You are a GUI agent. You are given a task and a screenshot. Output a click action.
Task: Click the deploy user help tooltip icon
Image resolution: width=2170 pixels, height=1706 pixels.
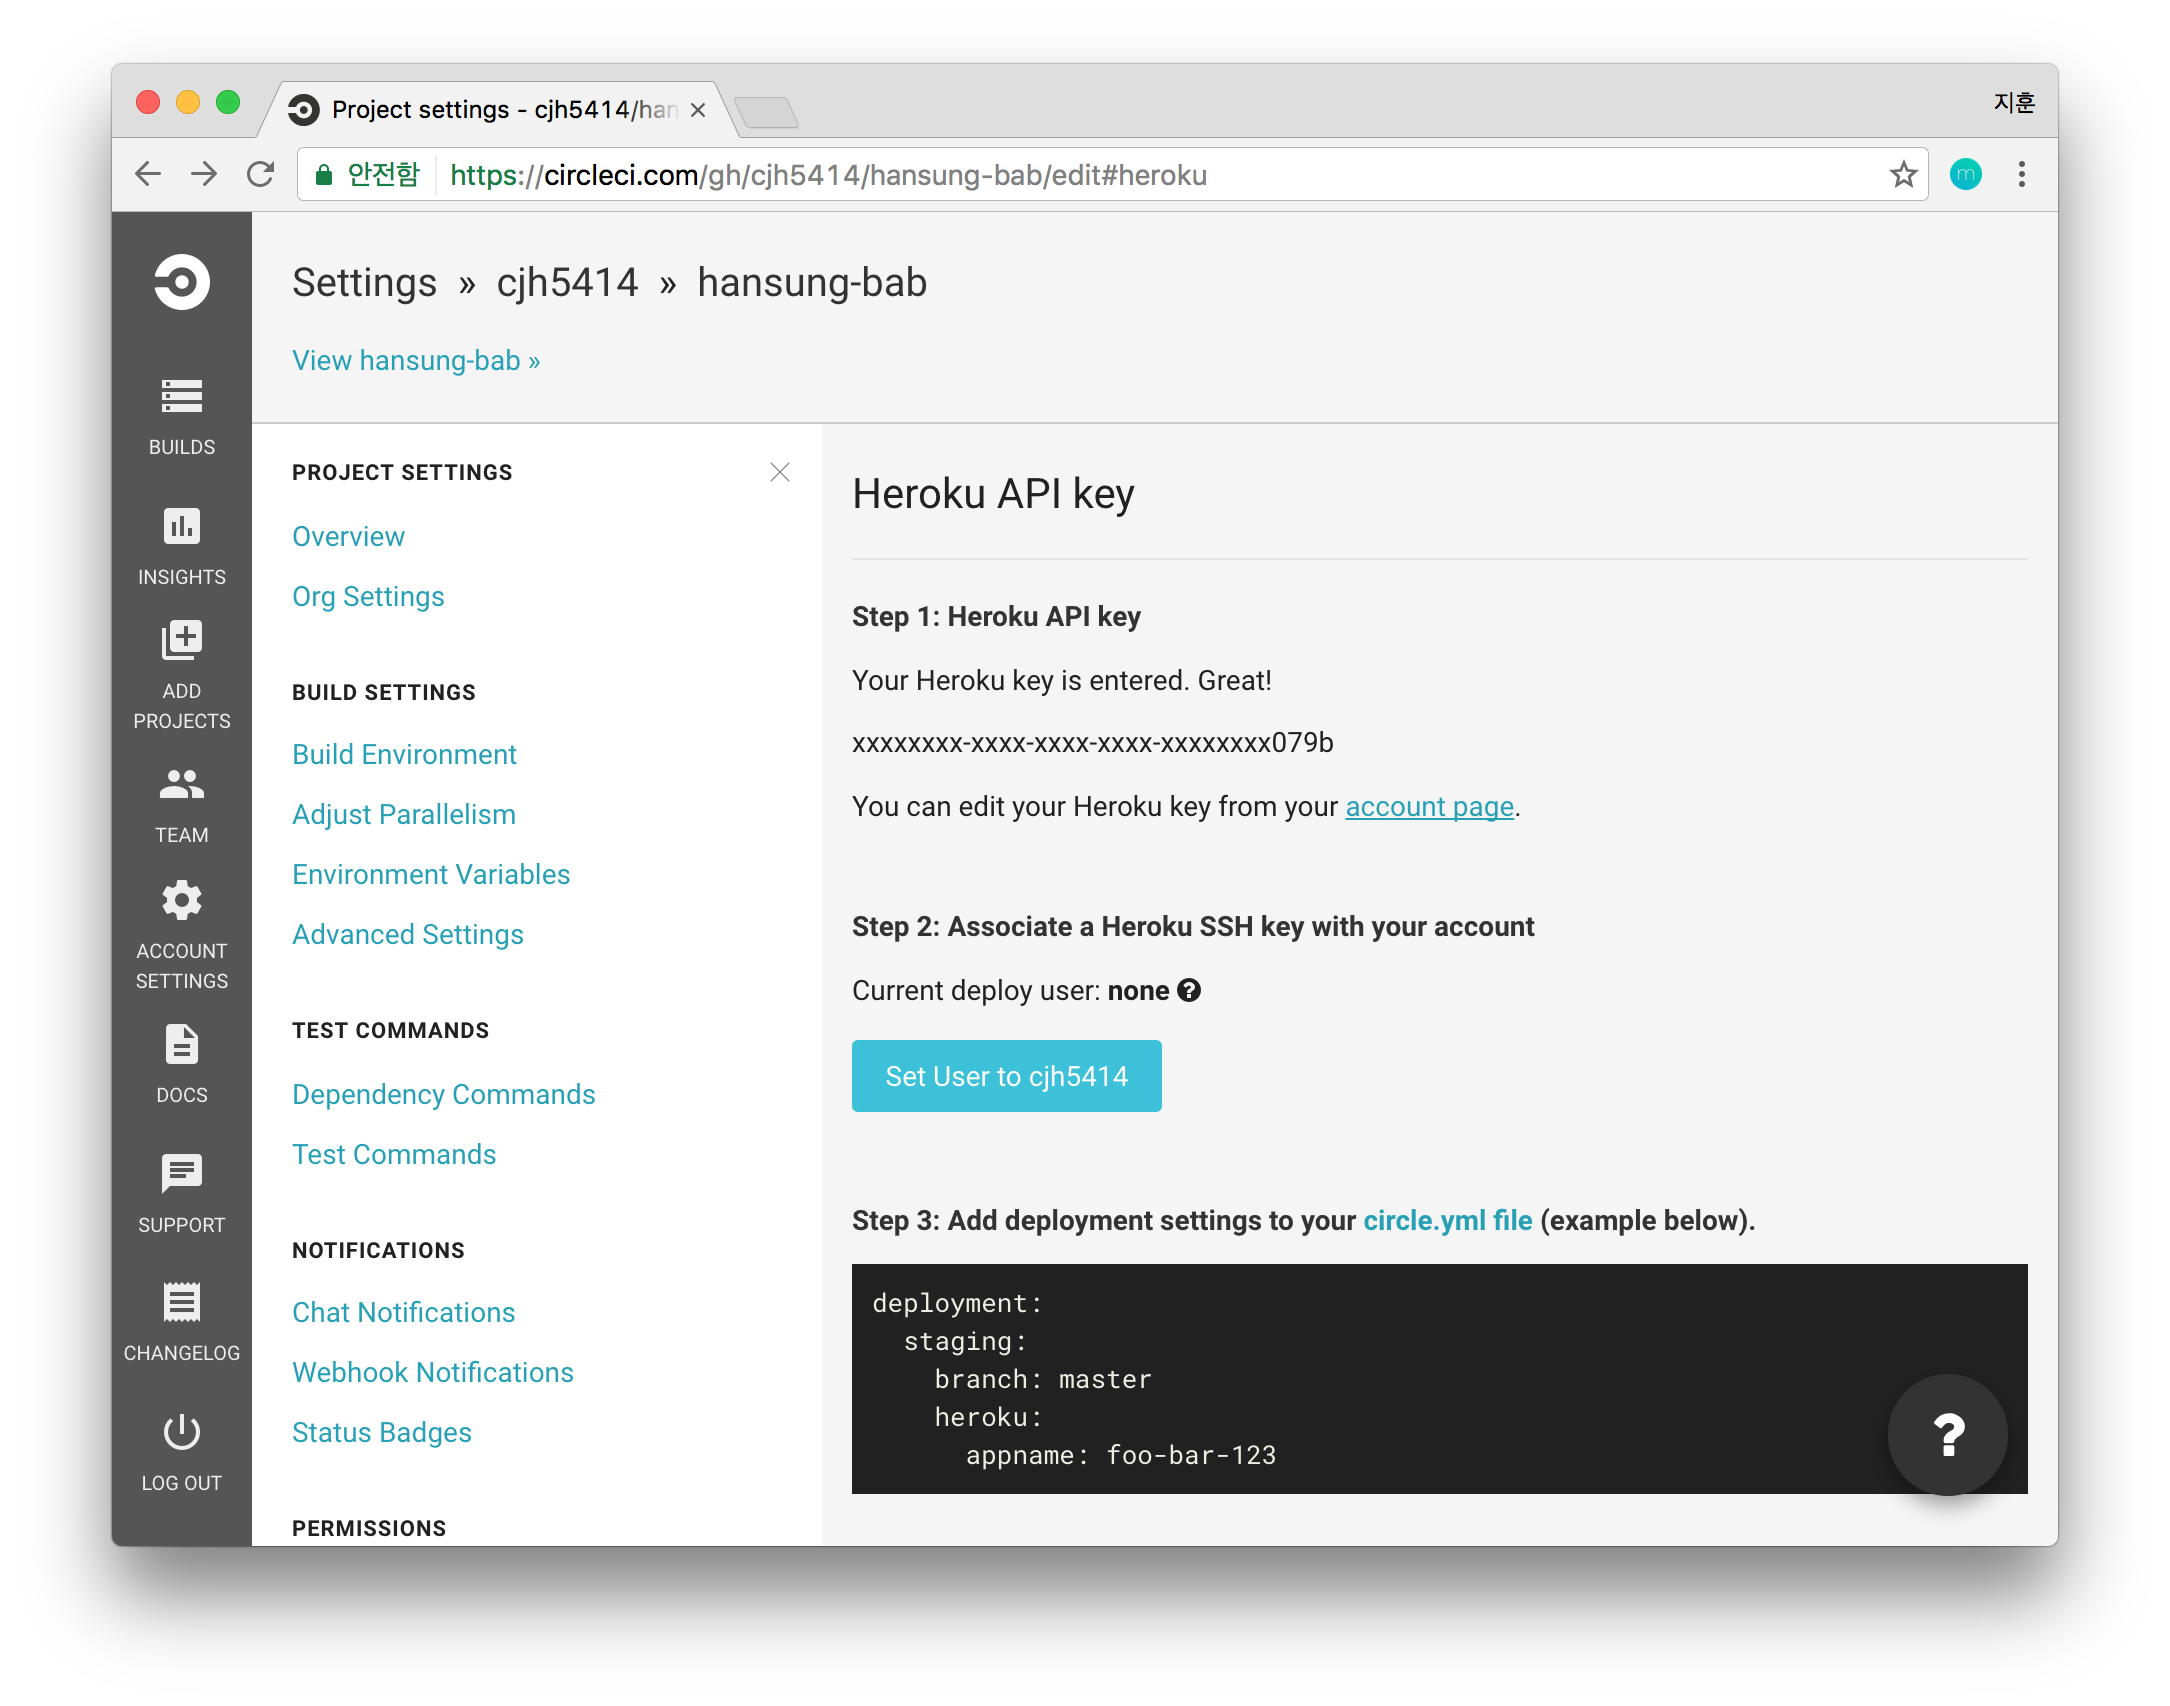coord(1189,990)
